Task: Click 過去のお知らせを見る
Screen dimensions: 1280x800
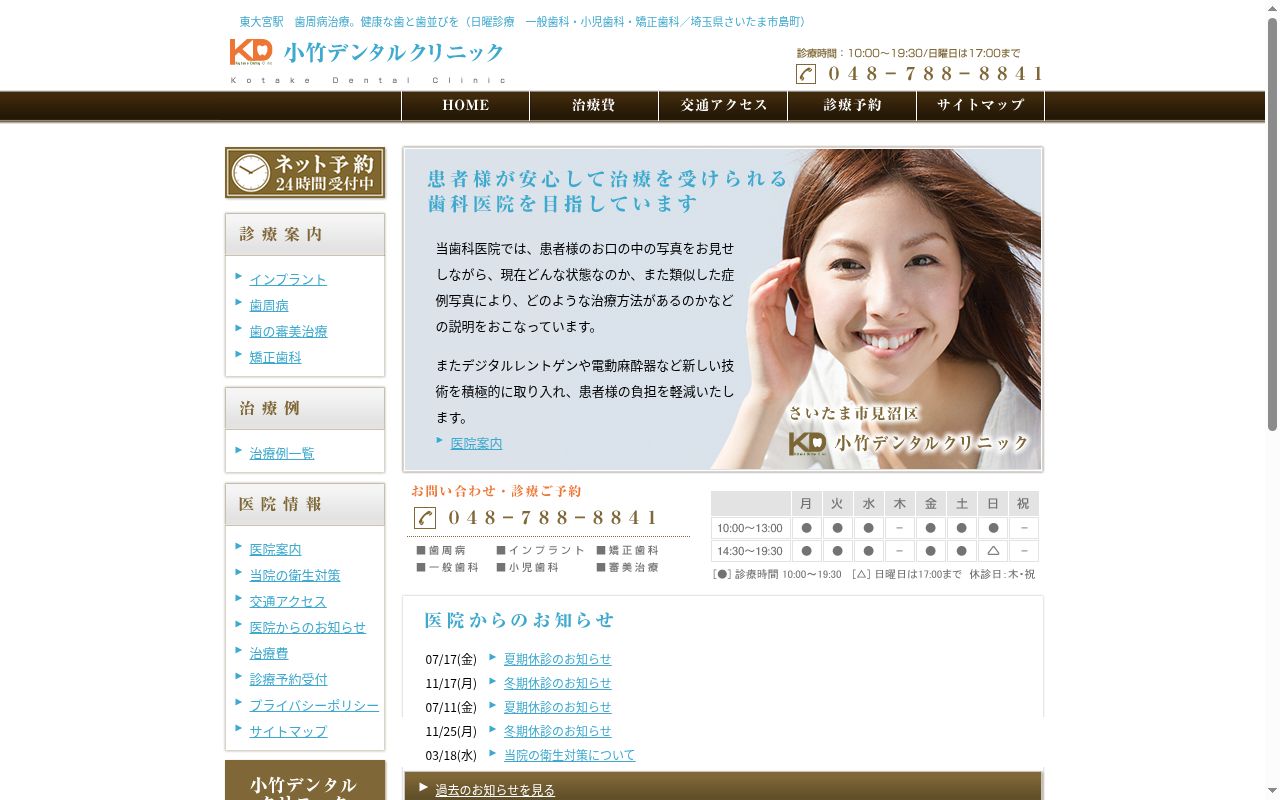Action: click(495, 790)
